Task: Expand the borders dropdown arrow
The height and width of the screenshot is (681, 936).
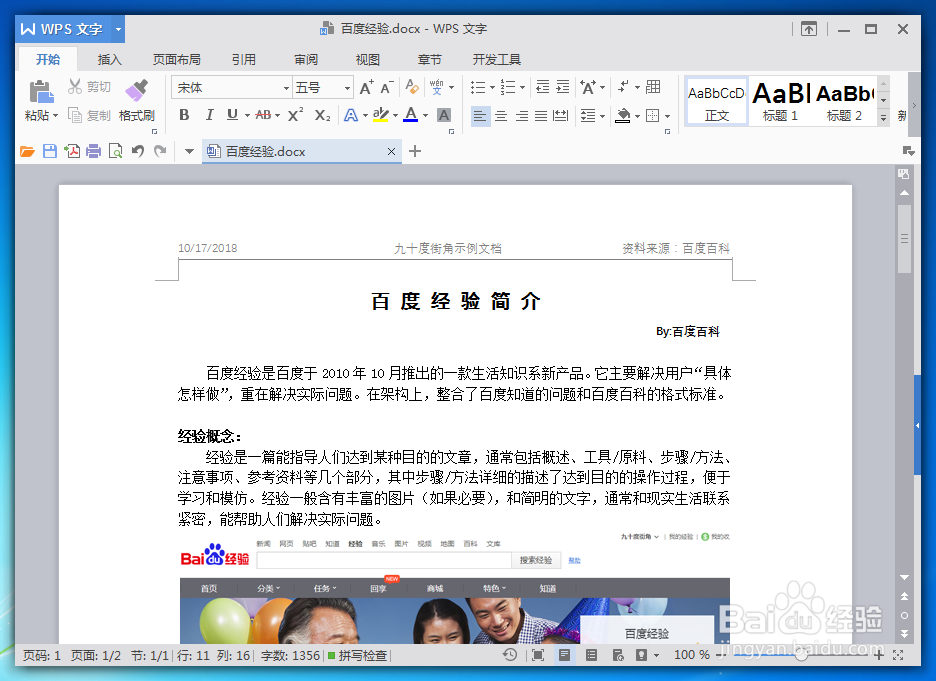Action: pos(667,116)
